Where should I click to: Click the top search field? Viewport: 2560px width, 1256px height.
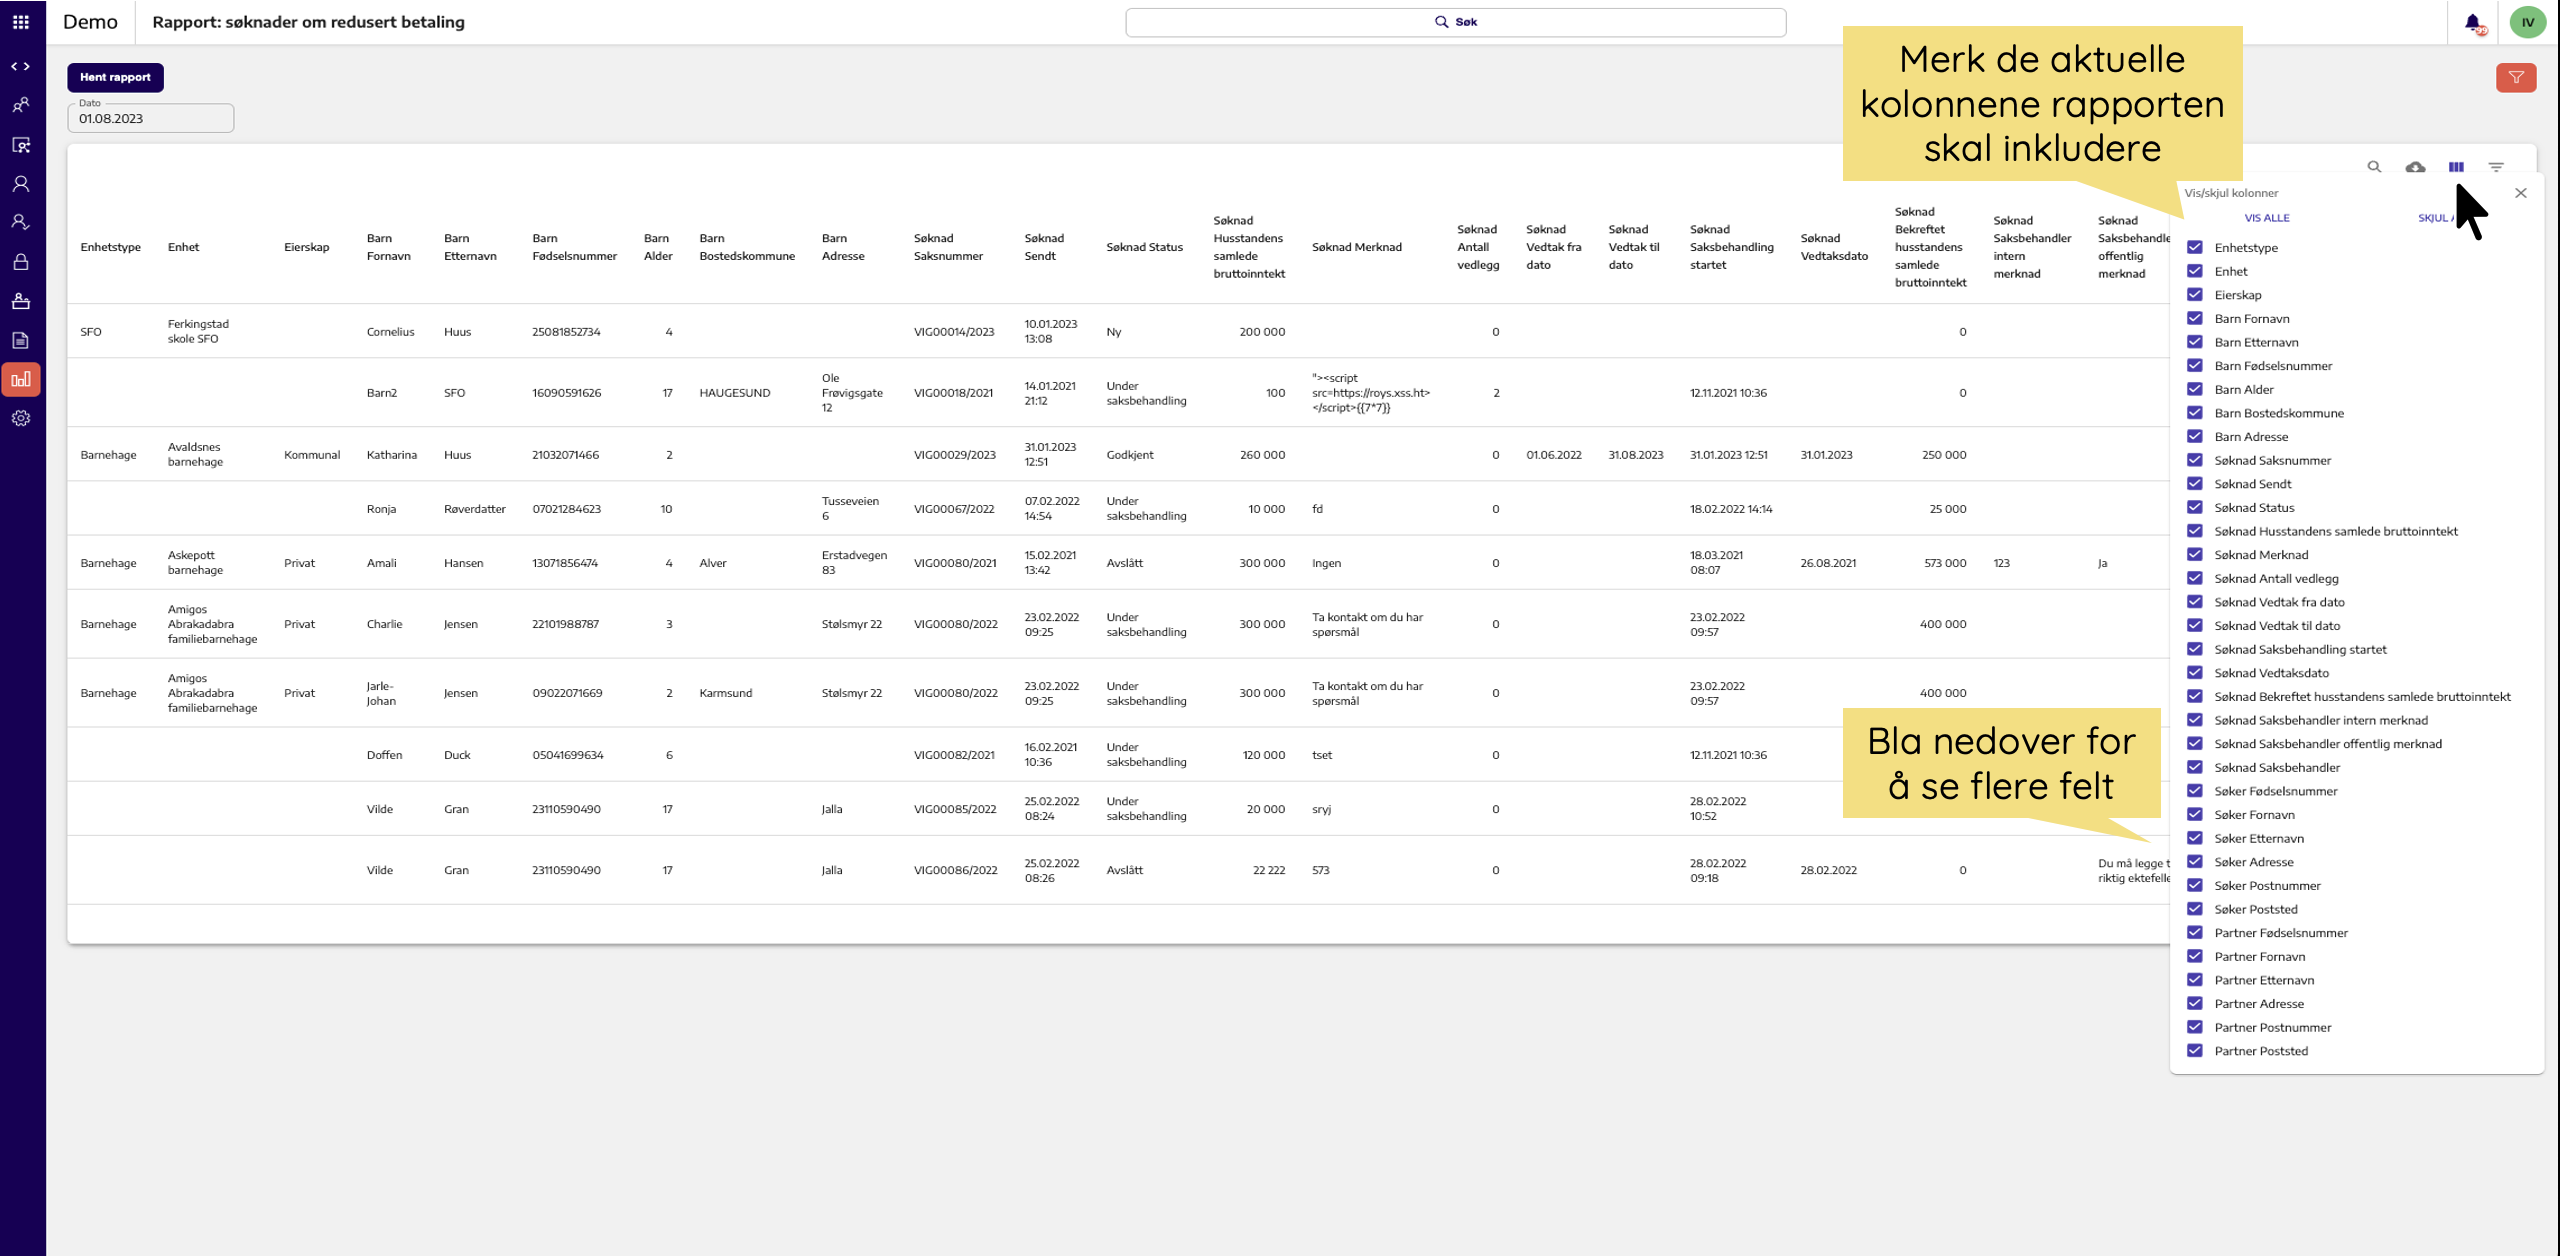[1455, 22]
